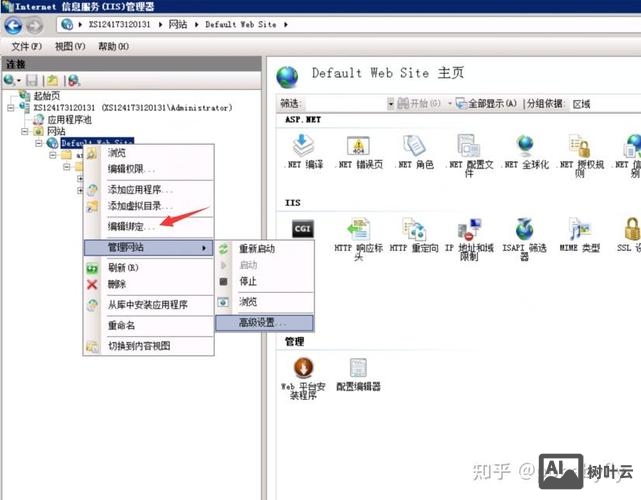This screenshot has height=500, width=641.
Task: Choose 重命名 in the context menu
Action: click(149, 325)
